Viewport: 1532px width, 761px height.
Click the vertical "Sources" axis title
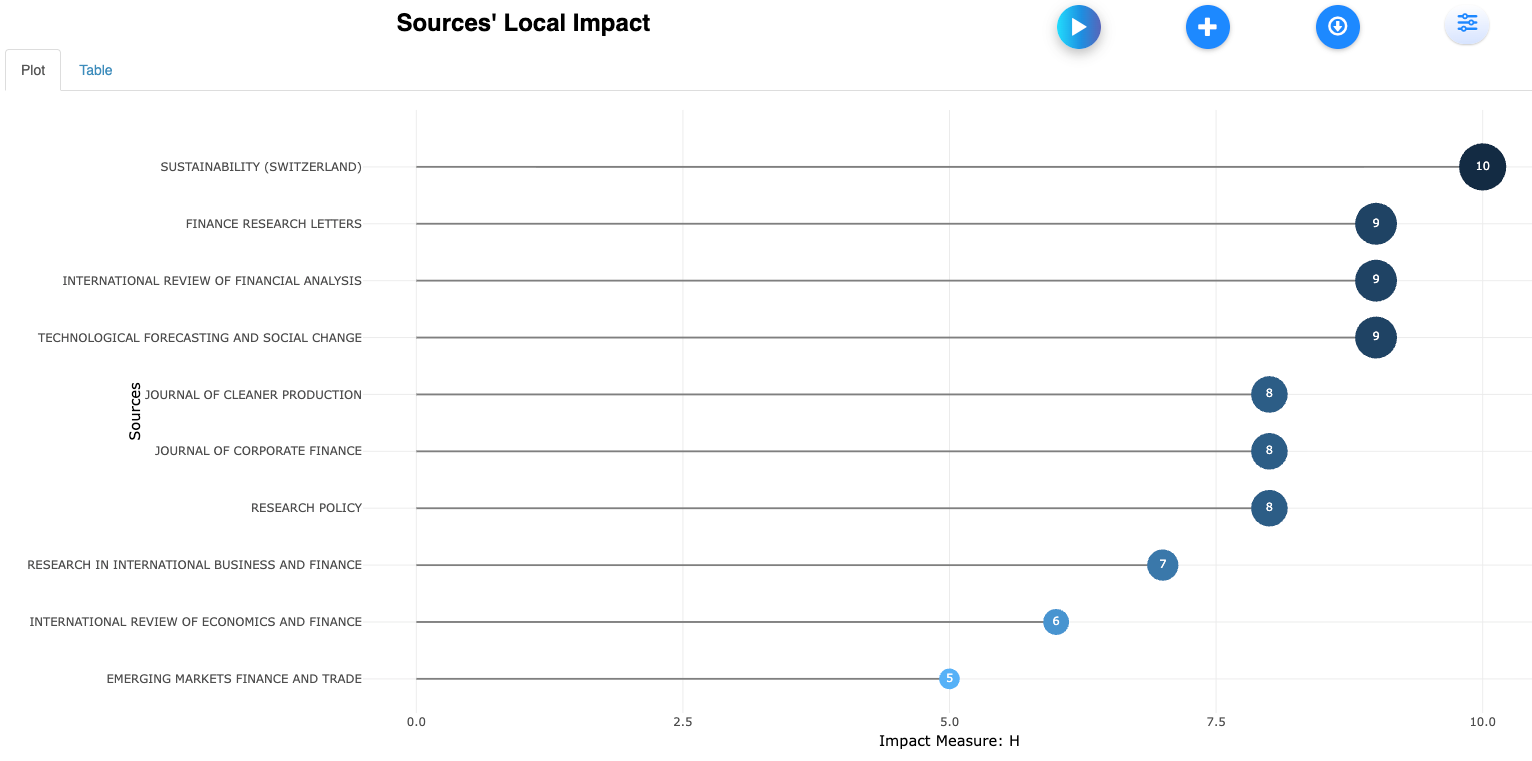point(135,411)
